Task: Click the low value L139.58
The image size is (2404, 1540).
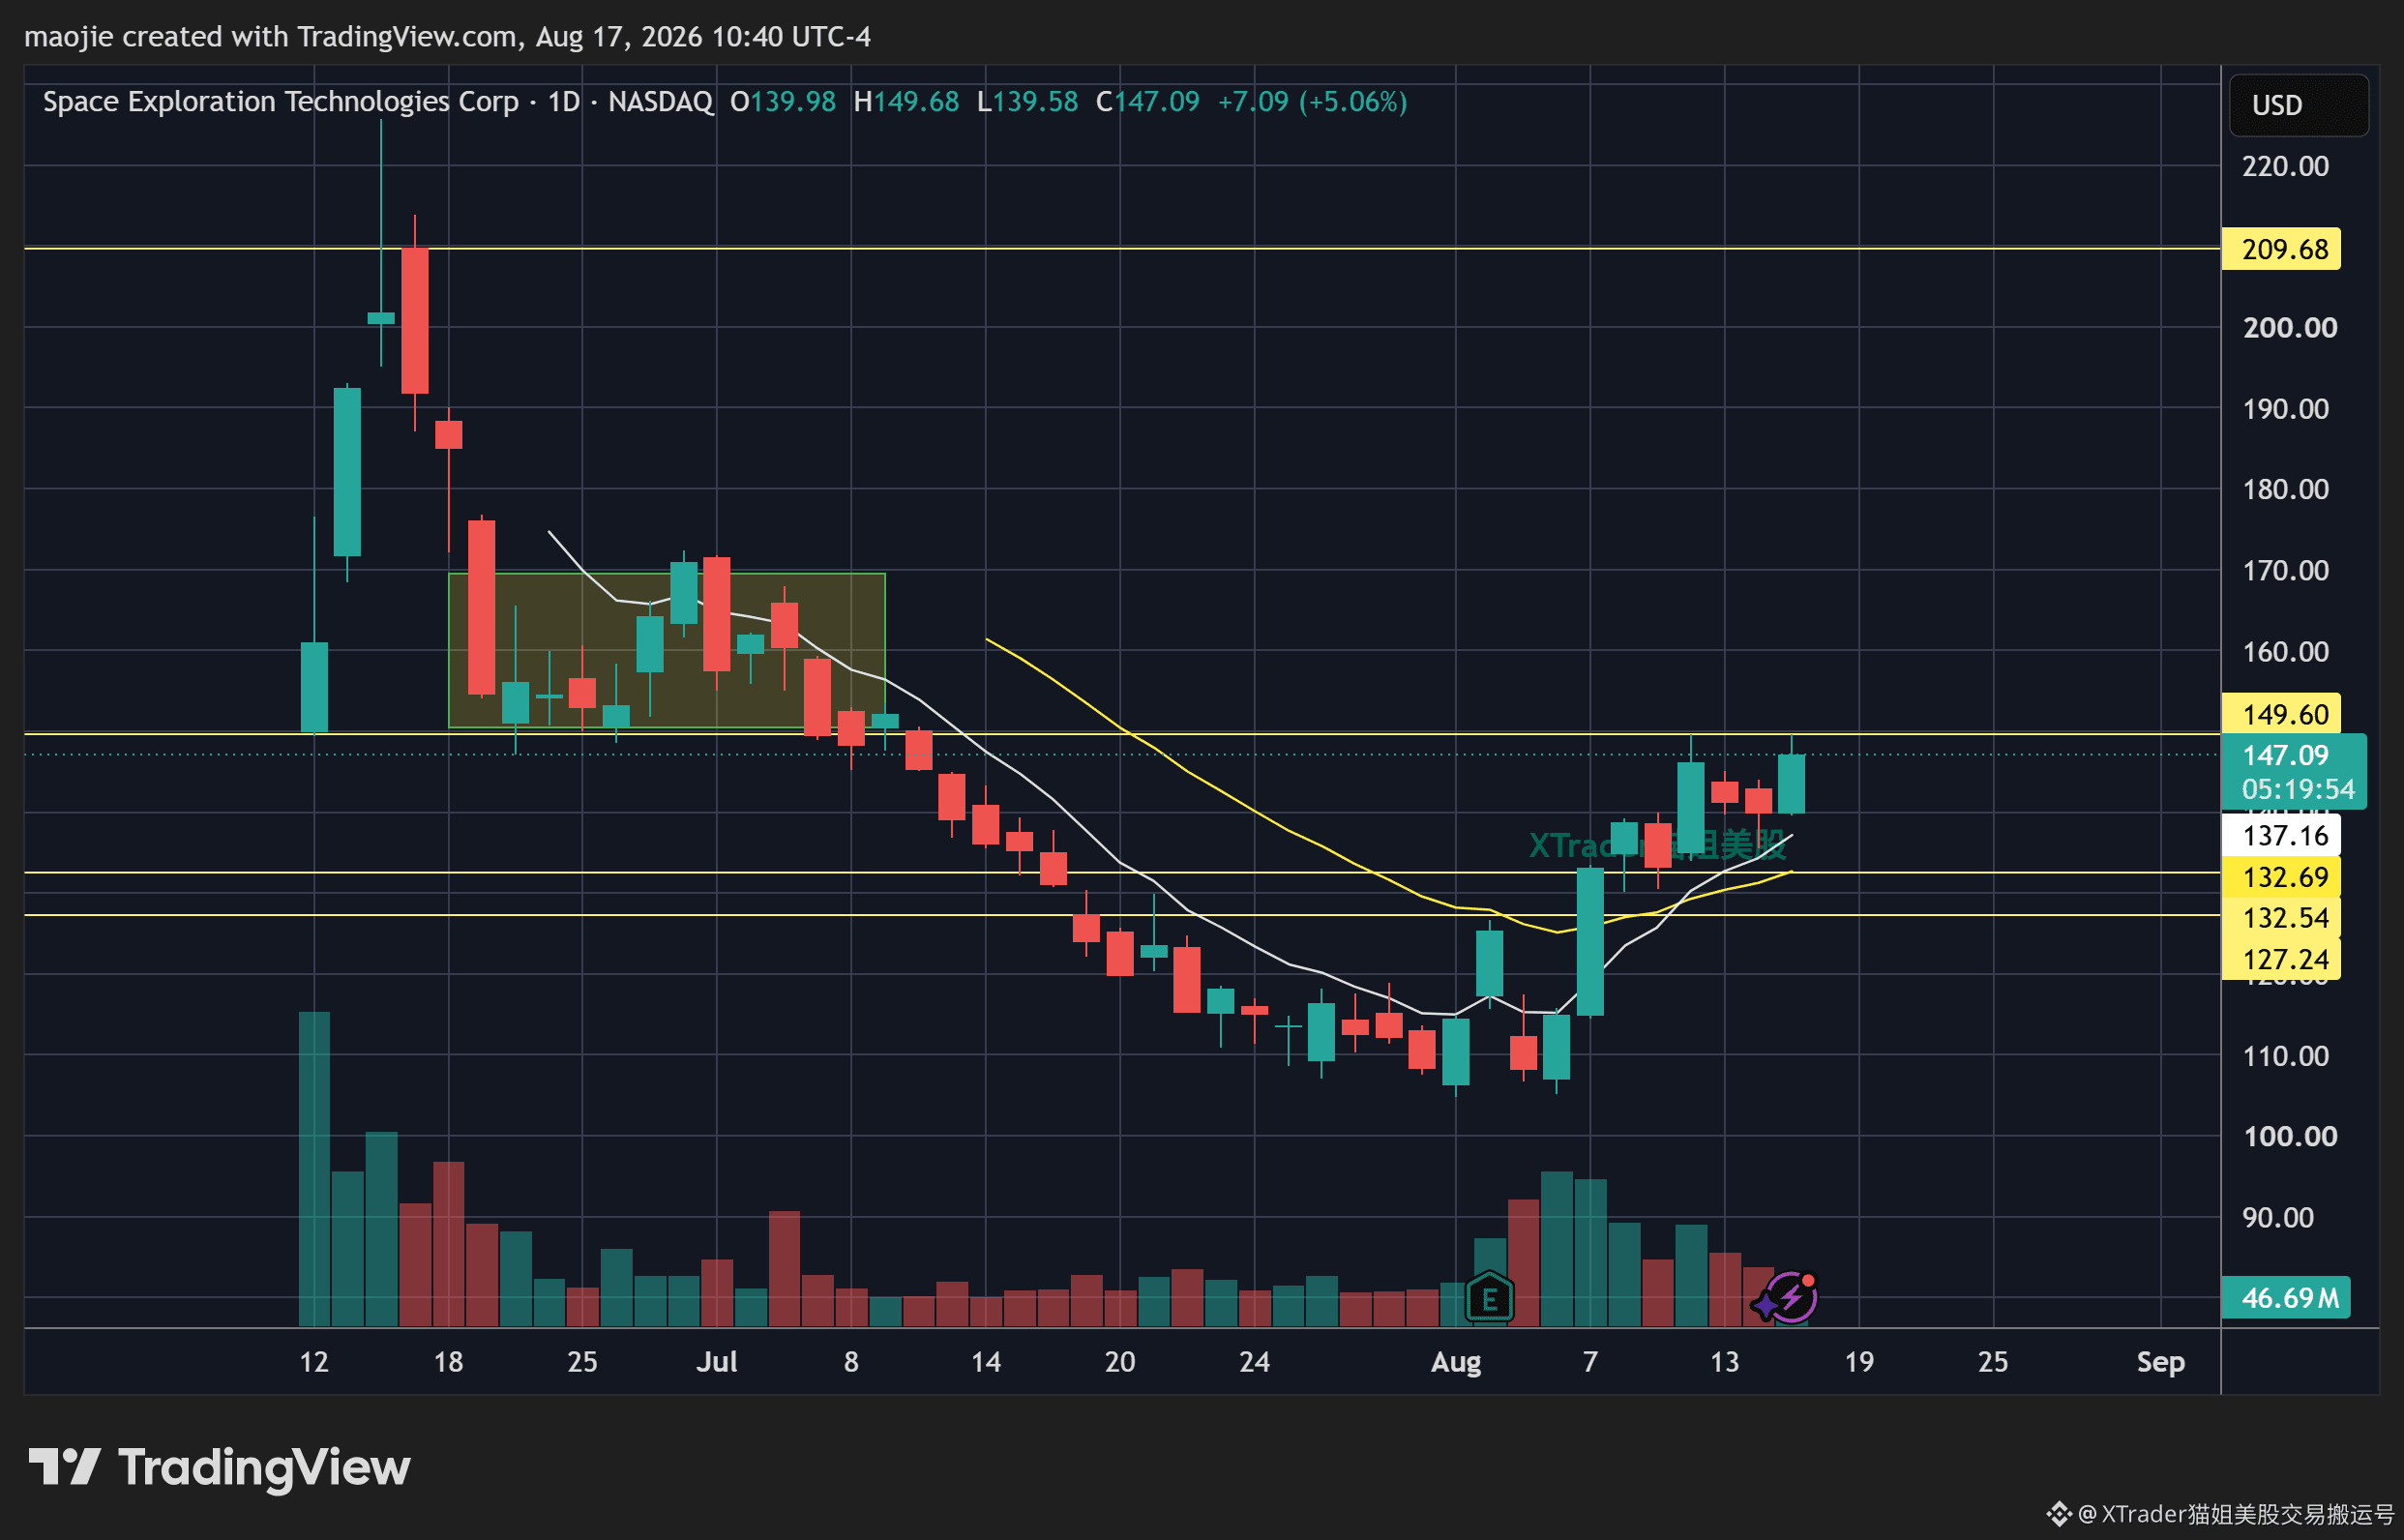Action: (x=1028, y=102)
